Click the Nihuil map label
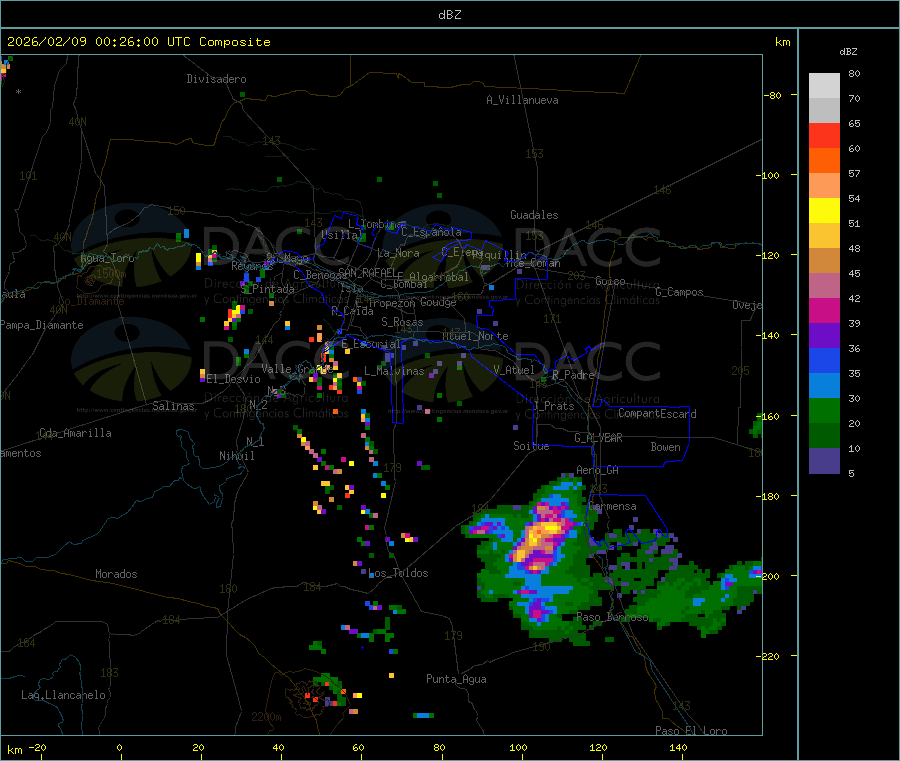Image resolution: width=900 pixels, height=761 pixels. [236, 456]
